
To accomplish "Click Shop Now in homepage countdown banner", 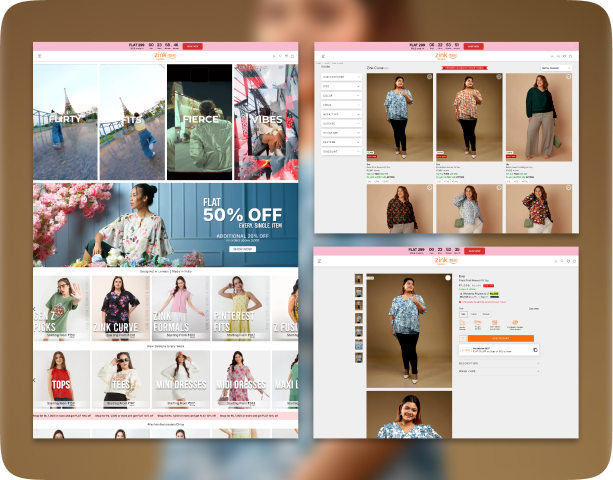I will click(x=193, y=46).
